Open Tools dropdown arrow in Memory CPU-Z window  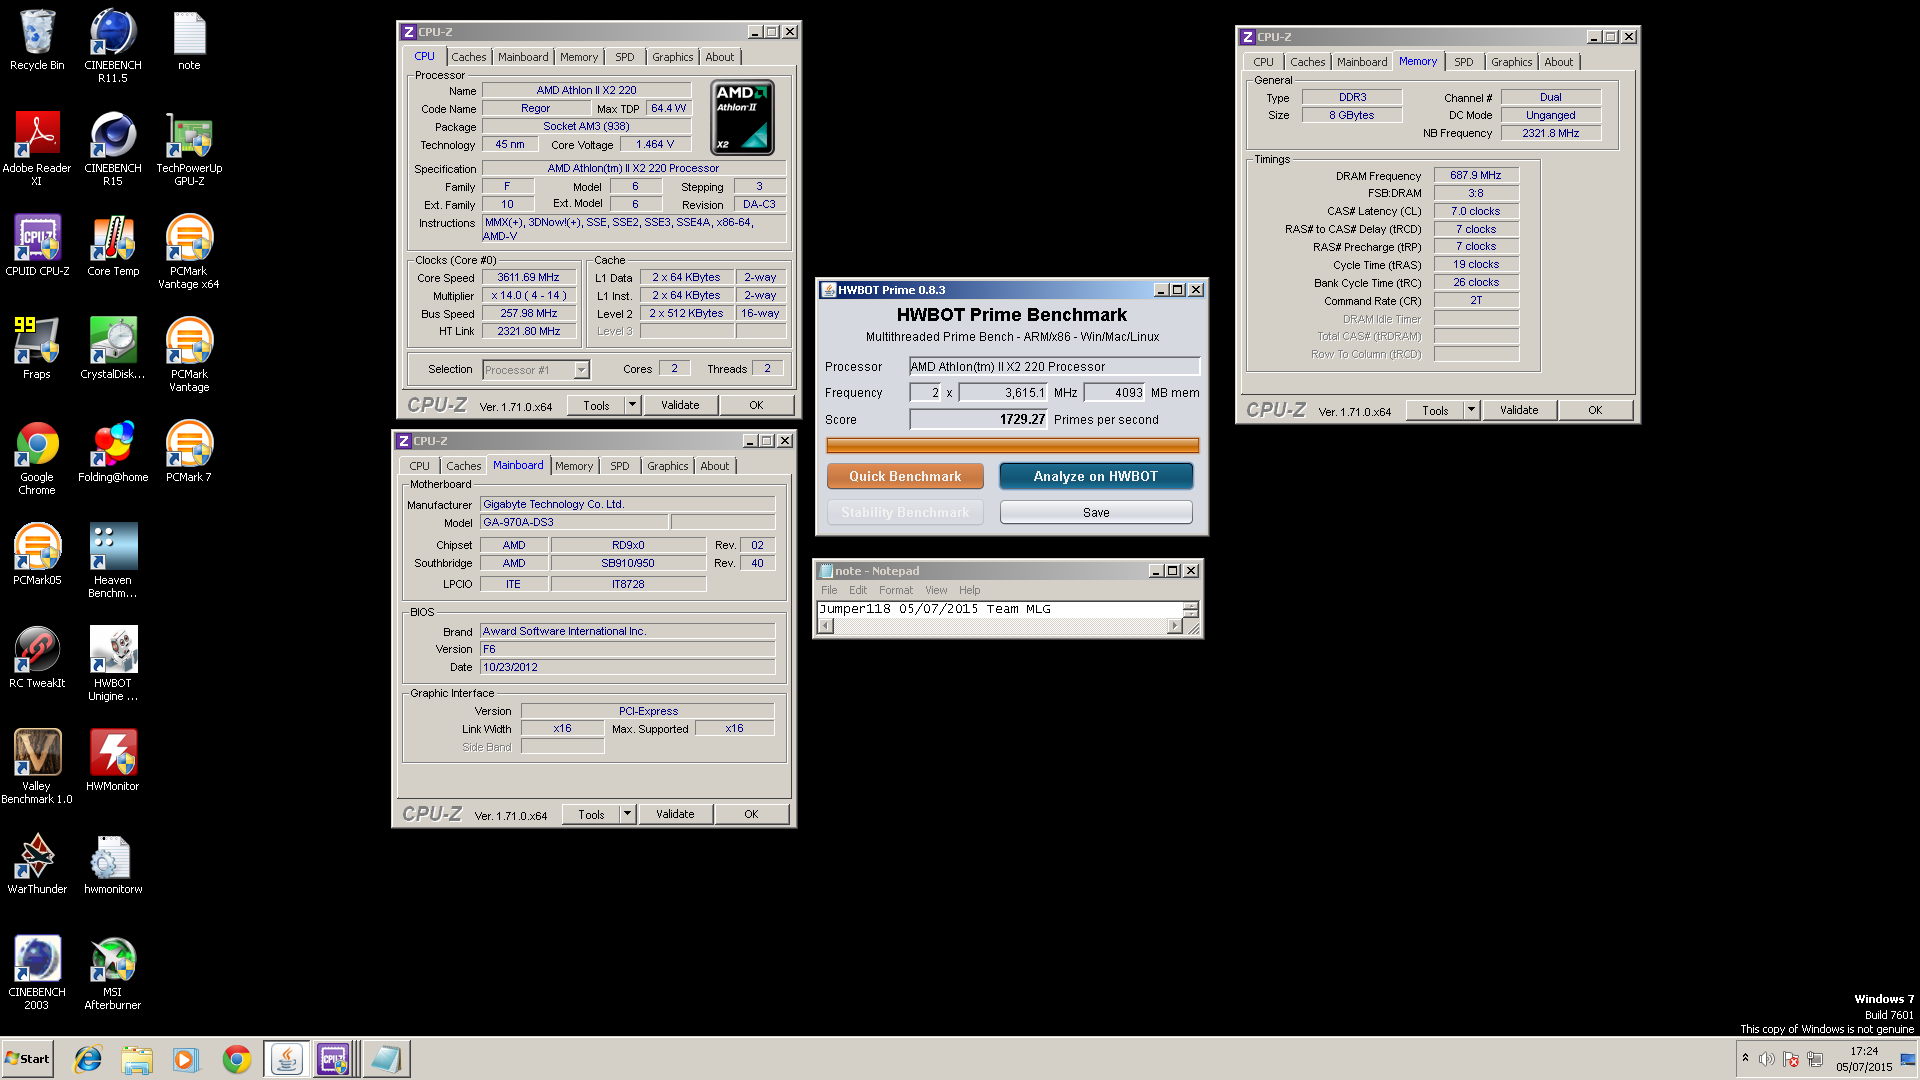pos(1471,410)
